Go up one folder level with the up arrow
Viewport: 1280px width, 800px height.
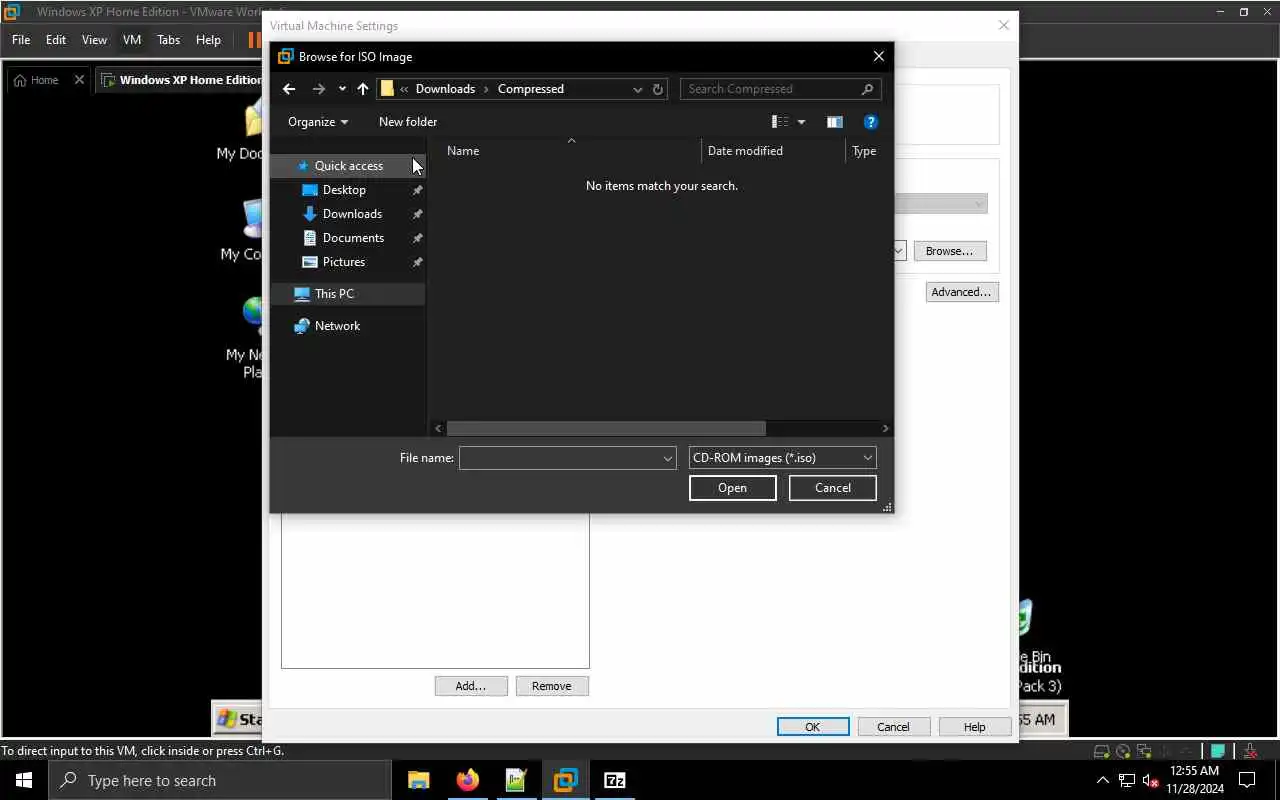click(x=362, y=89)
